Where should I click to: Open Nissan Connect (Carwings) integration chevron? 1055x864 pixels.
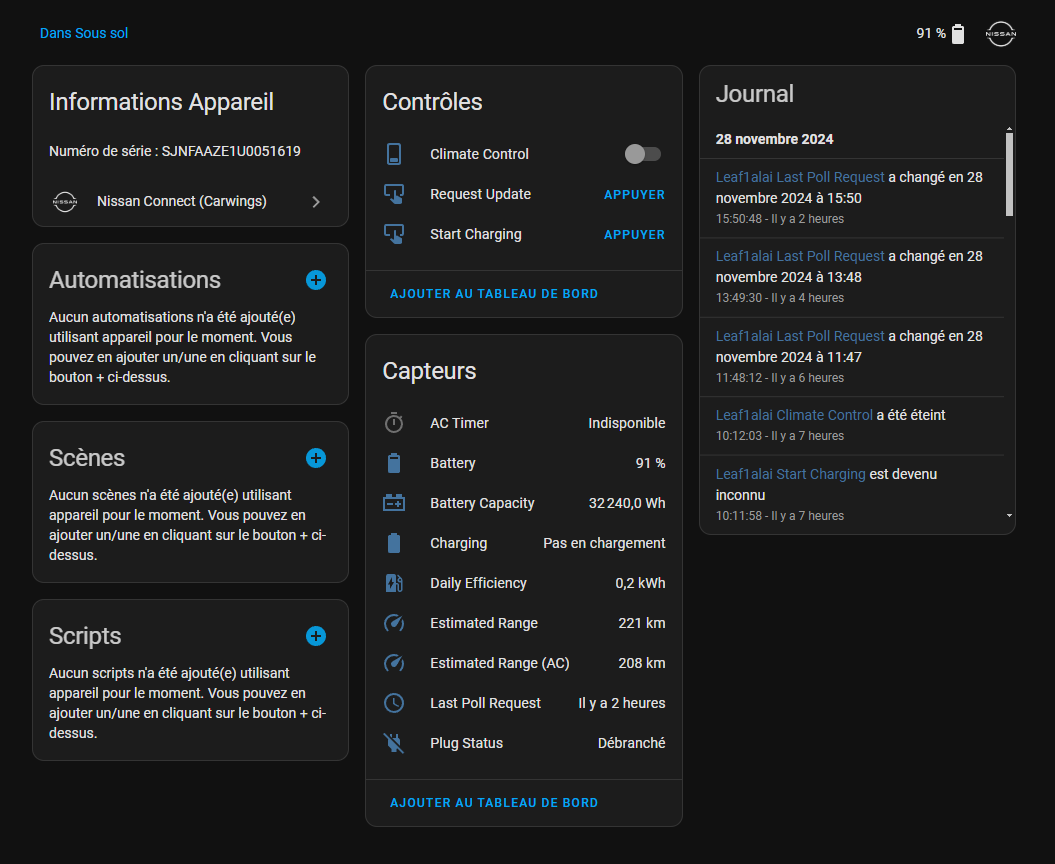[x=316, y=202]
